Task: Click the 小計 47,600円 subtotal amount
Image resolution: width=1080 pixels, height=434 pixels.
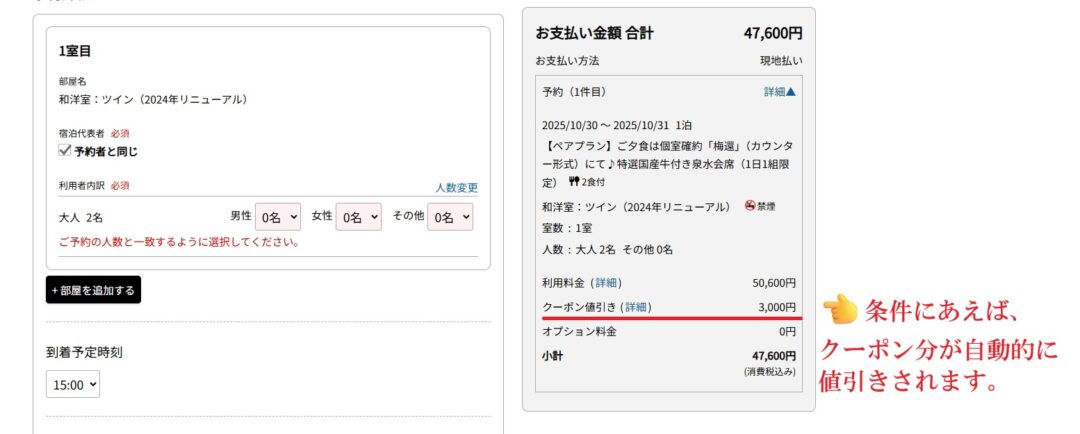Action: [773, 356]
